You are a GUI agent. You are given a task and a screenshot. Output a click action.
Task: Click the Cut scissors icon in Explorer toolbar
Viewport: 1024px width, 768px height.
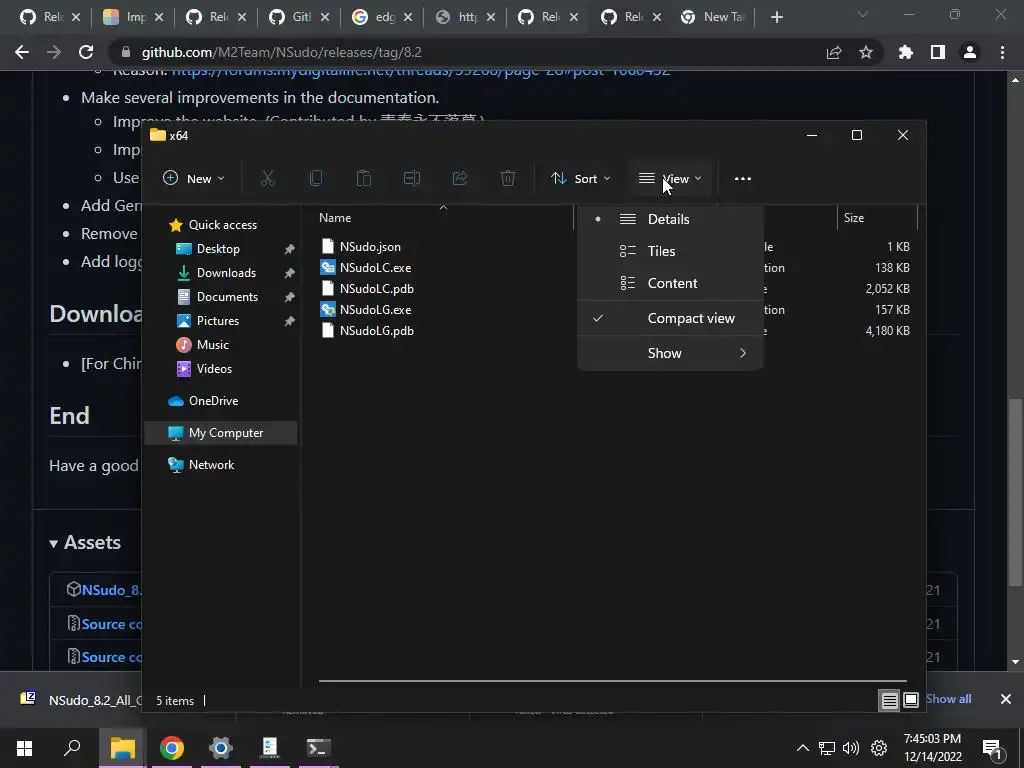(x=268, y=178)
